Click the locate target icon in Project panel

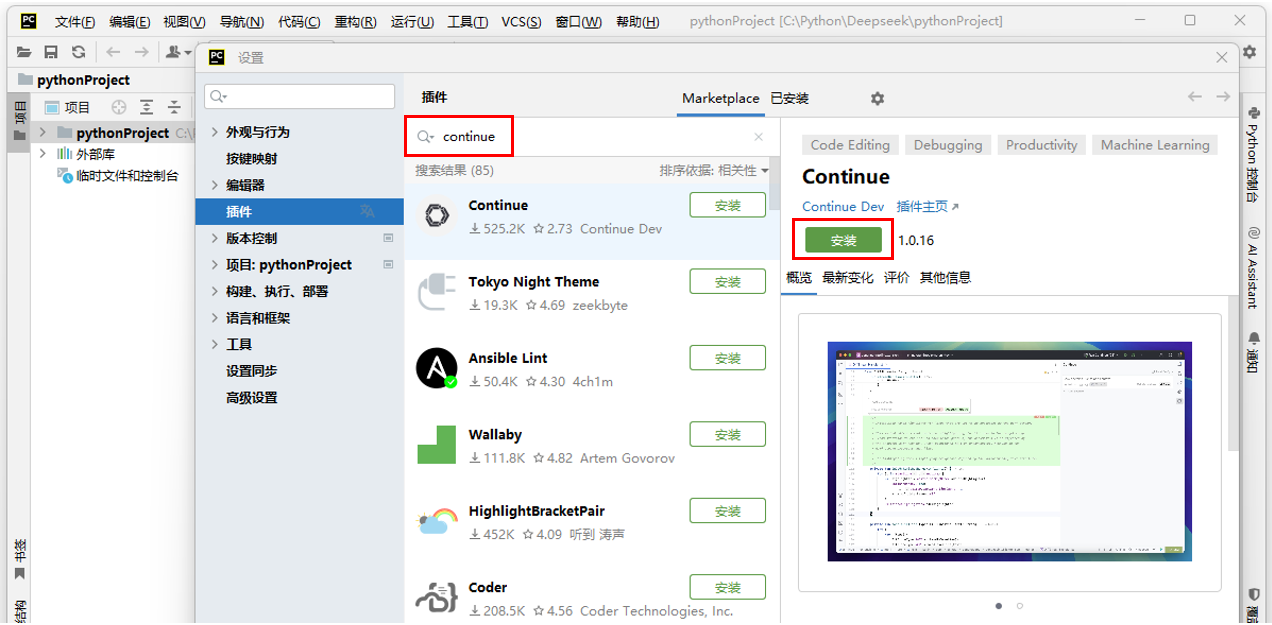(x=119, y=107)
